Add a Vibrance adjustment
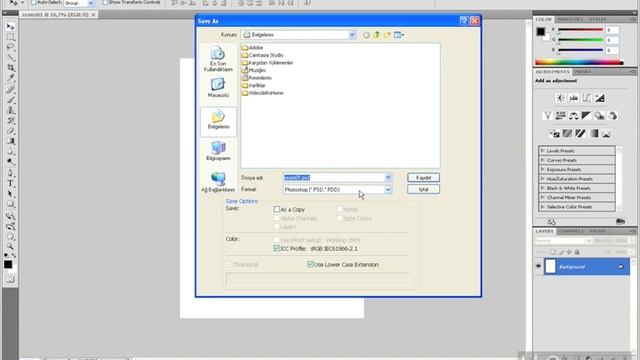 (x=547, y=116)
